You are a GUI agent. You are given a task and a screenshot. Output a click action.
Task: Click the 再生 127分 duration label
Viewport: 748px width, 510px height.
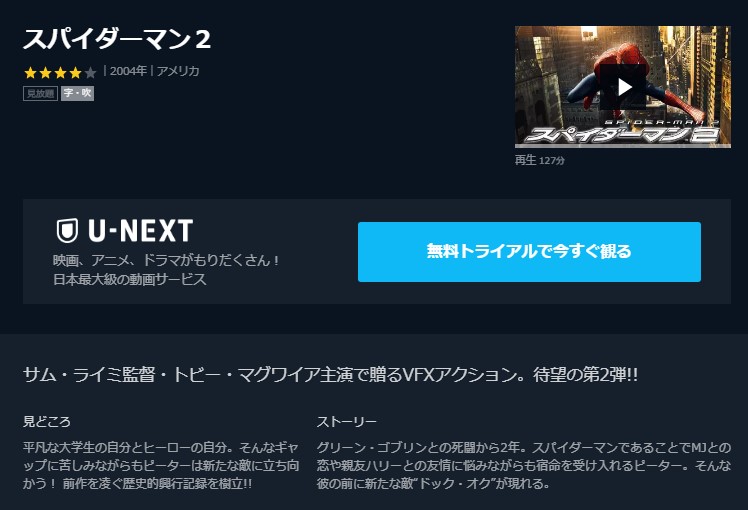540,160
